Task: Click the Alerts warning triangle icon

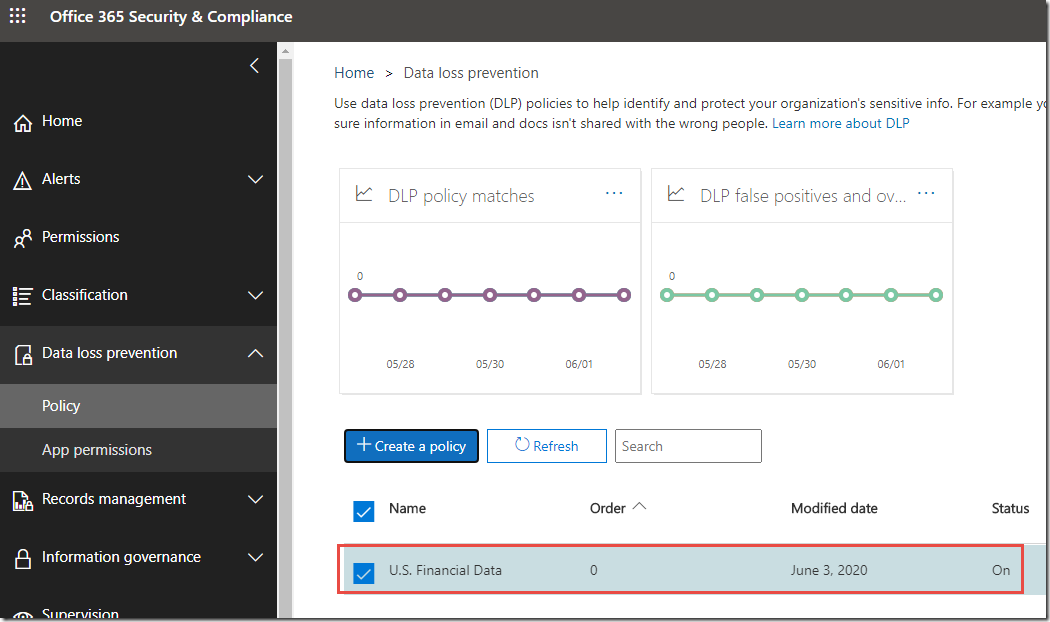Action: tap(22, 180)
